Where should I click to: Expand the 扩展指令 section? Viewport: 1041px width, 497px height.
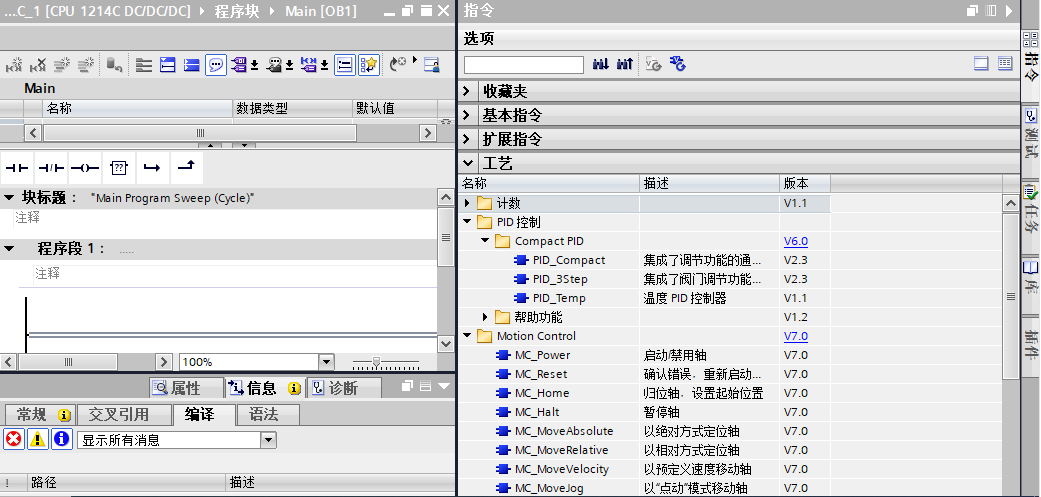pyautogui.click(x=467, y=139)
